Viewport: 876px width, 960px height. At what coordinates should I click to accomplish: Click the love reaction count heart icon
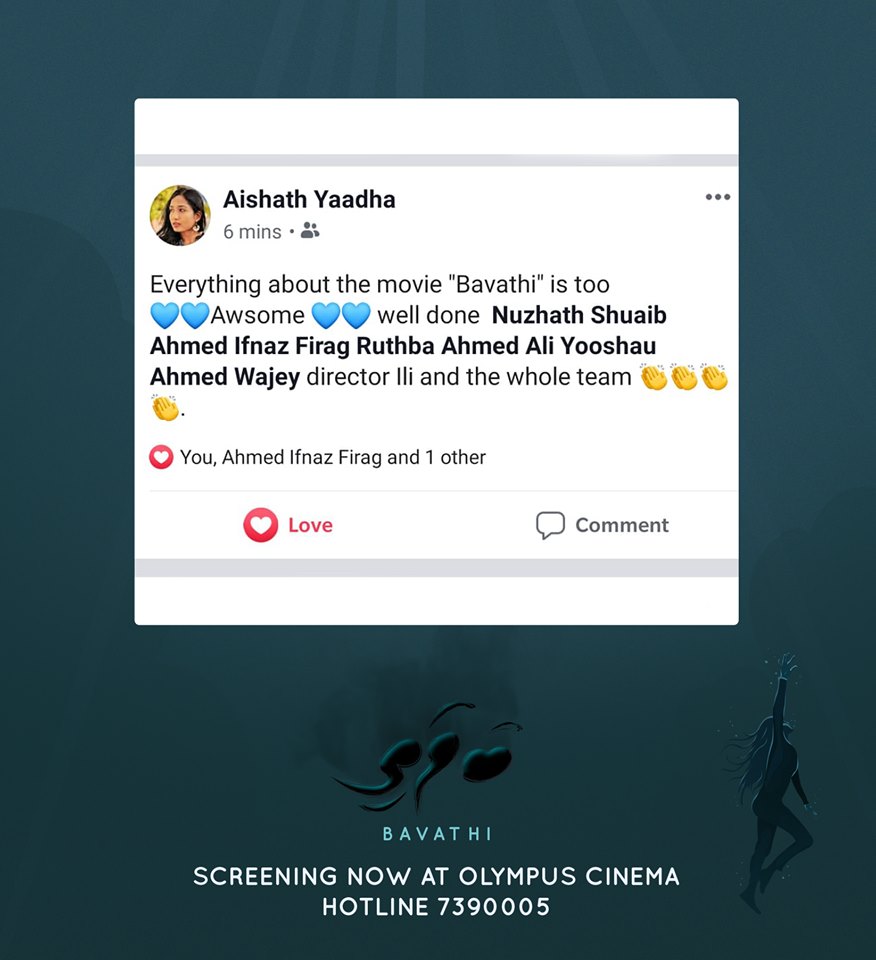click(x=161, y=457)
